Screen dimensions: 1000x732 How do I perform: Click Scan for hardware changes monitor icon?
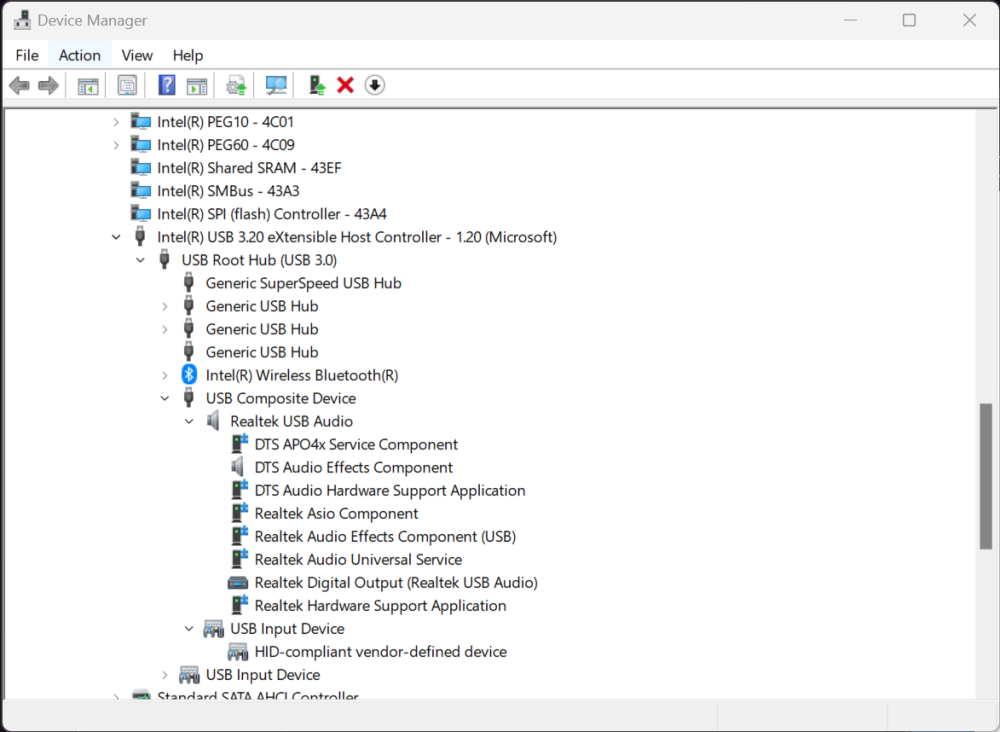[x=276, y=85]
